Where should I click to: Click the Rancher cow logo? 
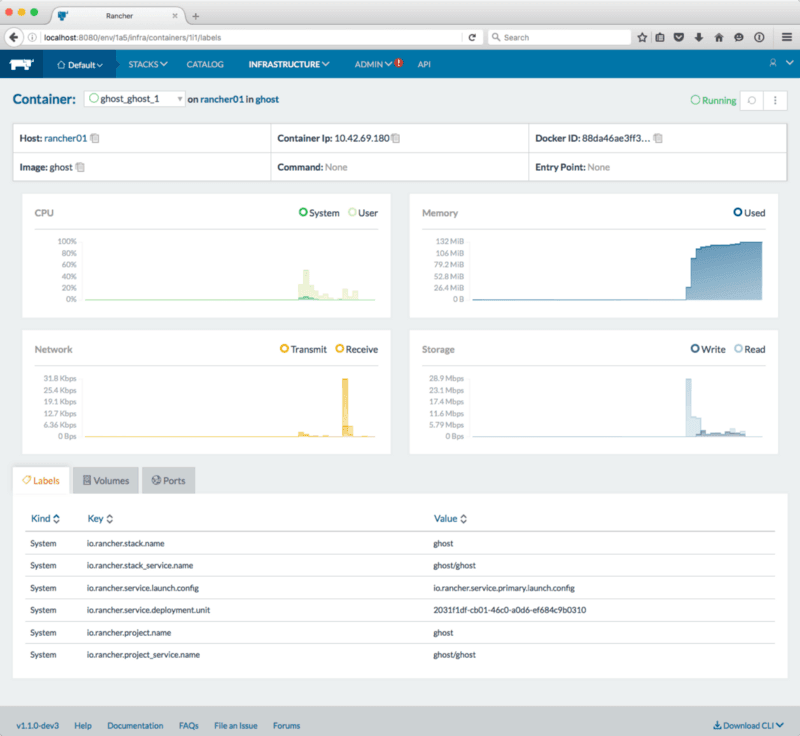coord(22,64)
